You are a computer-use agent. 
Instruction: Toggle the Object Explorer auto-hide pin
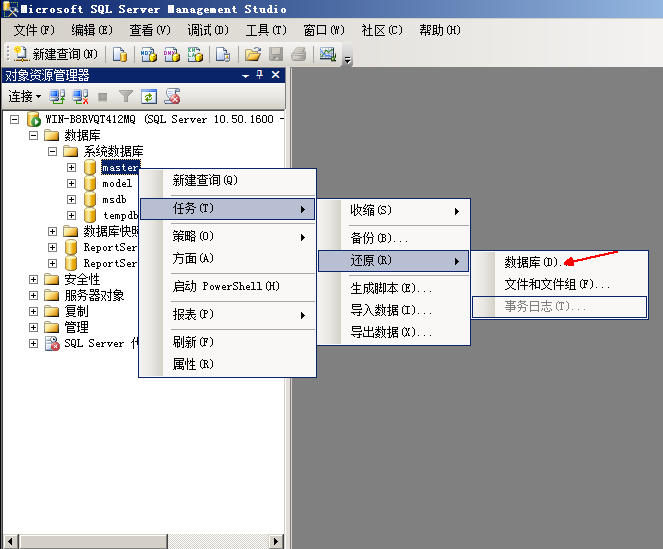pyautogui.click(x=260, y=75)
